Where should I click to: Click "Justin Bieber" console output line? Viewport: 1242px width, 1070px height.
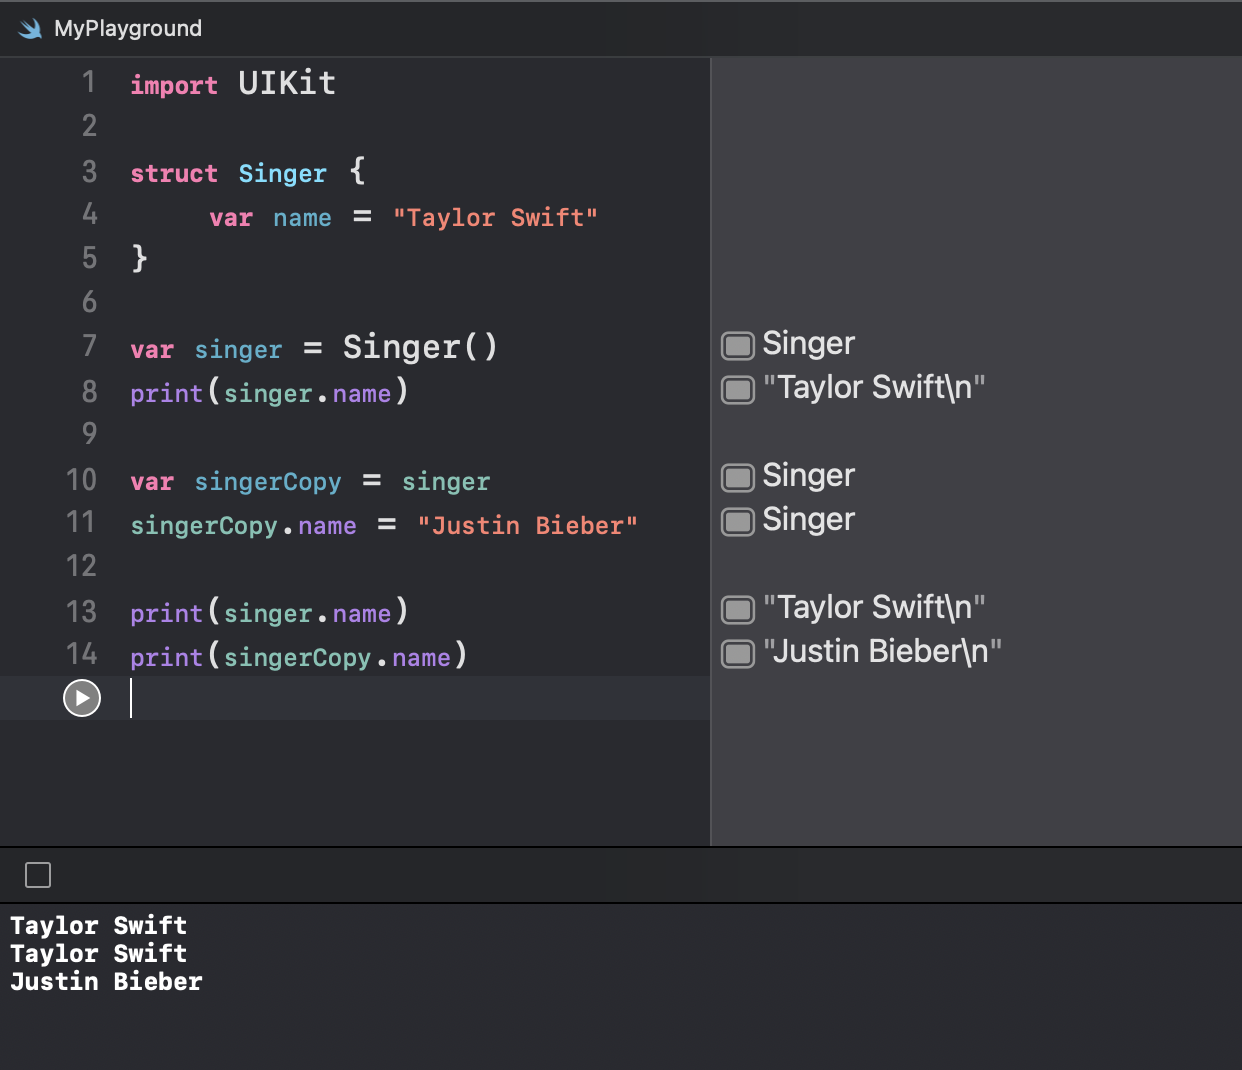pos(106,981)
